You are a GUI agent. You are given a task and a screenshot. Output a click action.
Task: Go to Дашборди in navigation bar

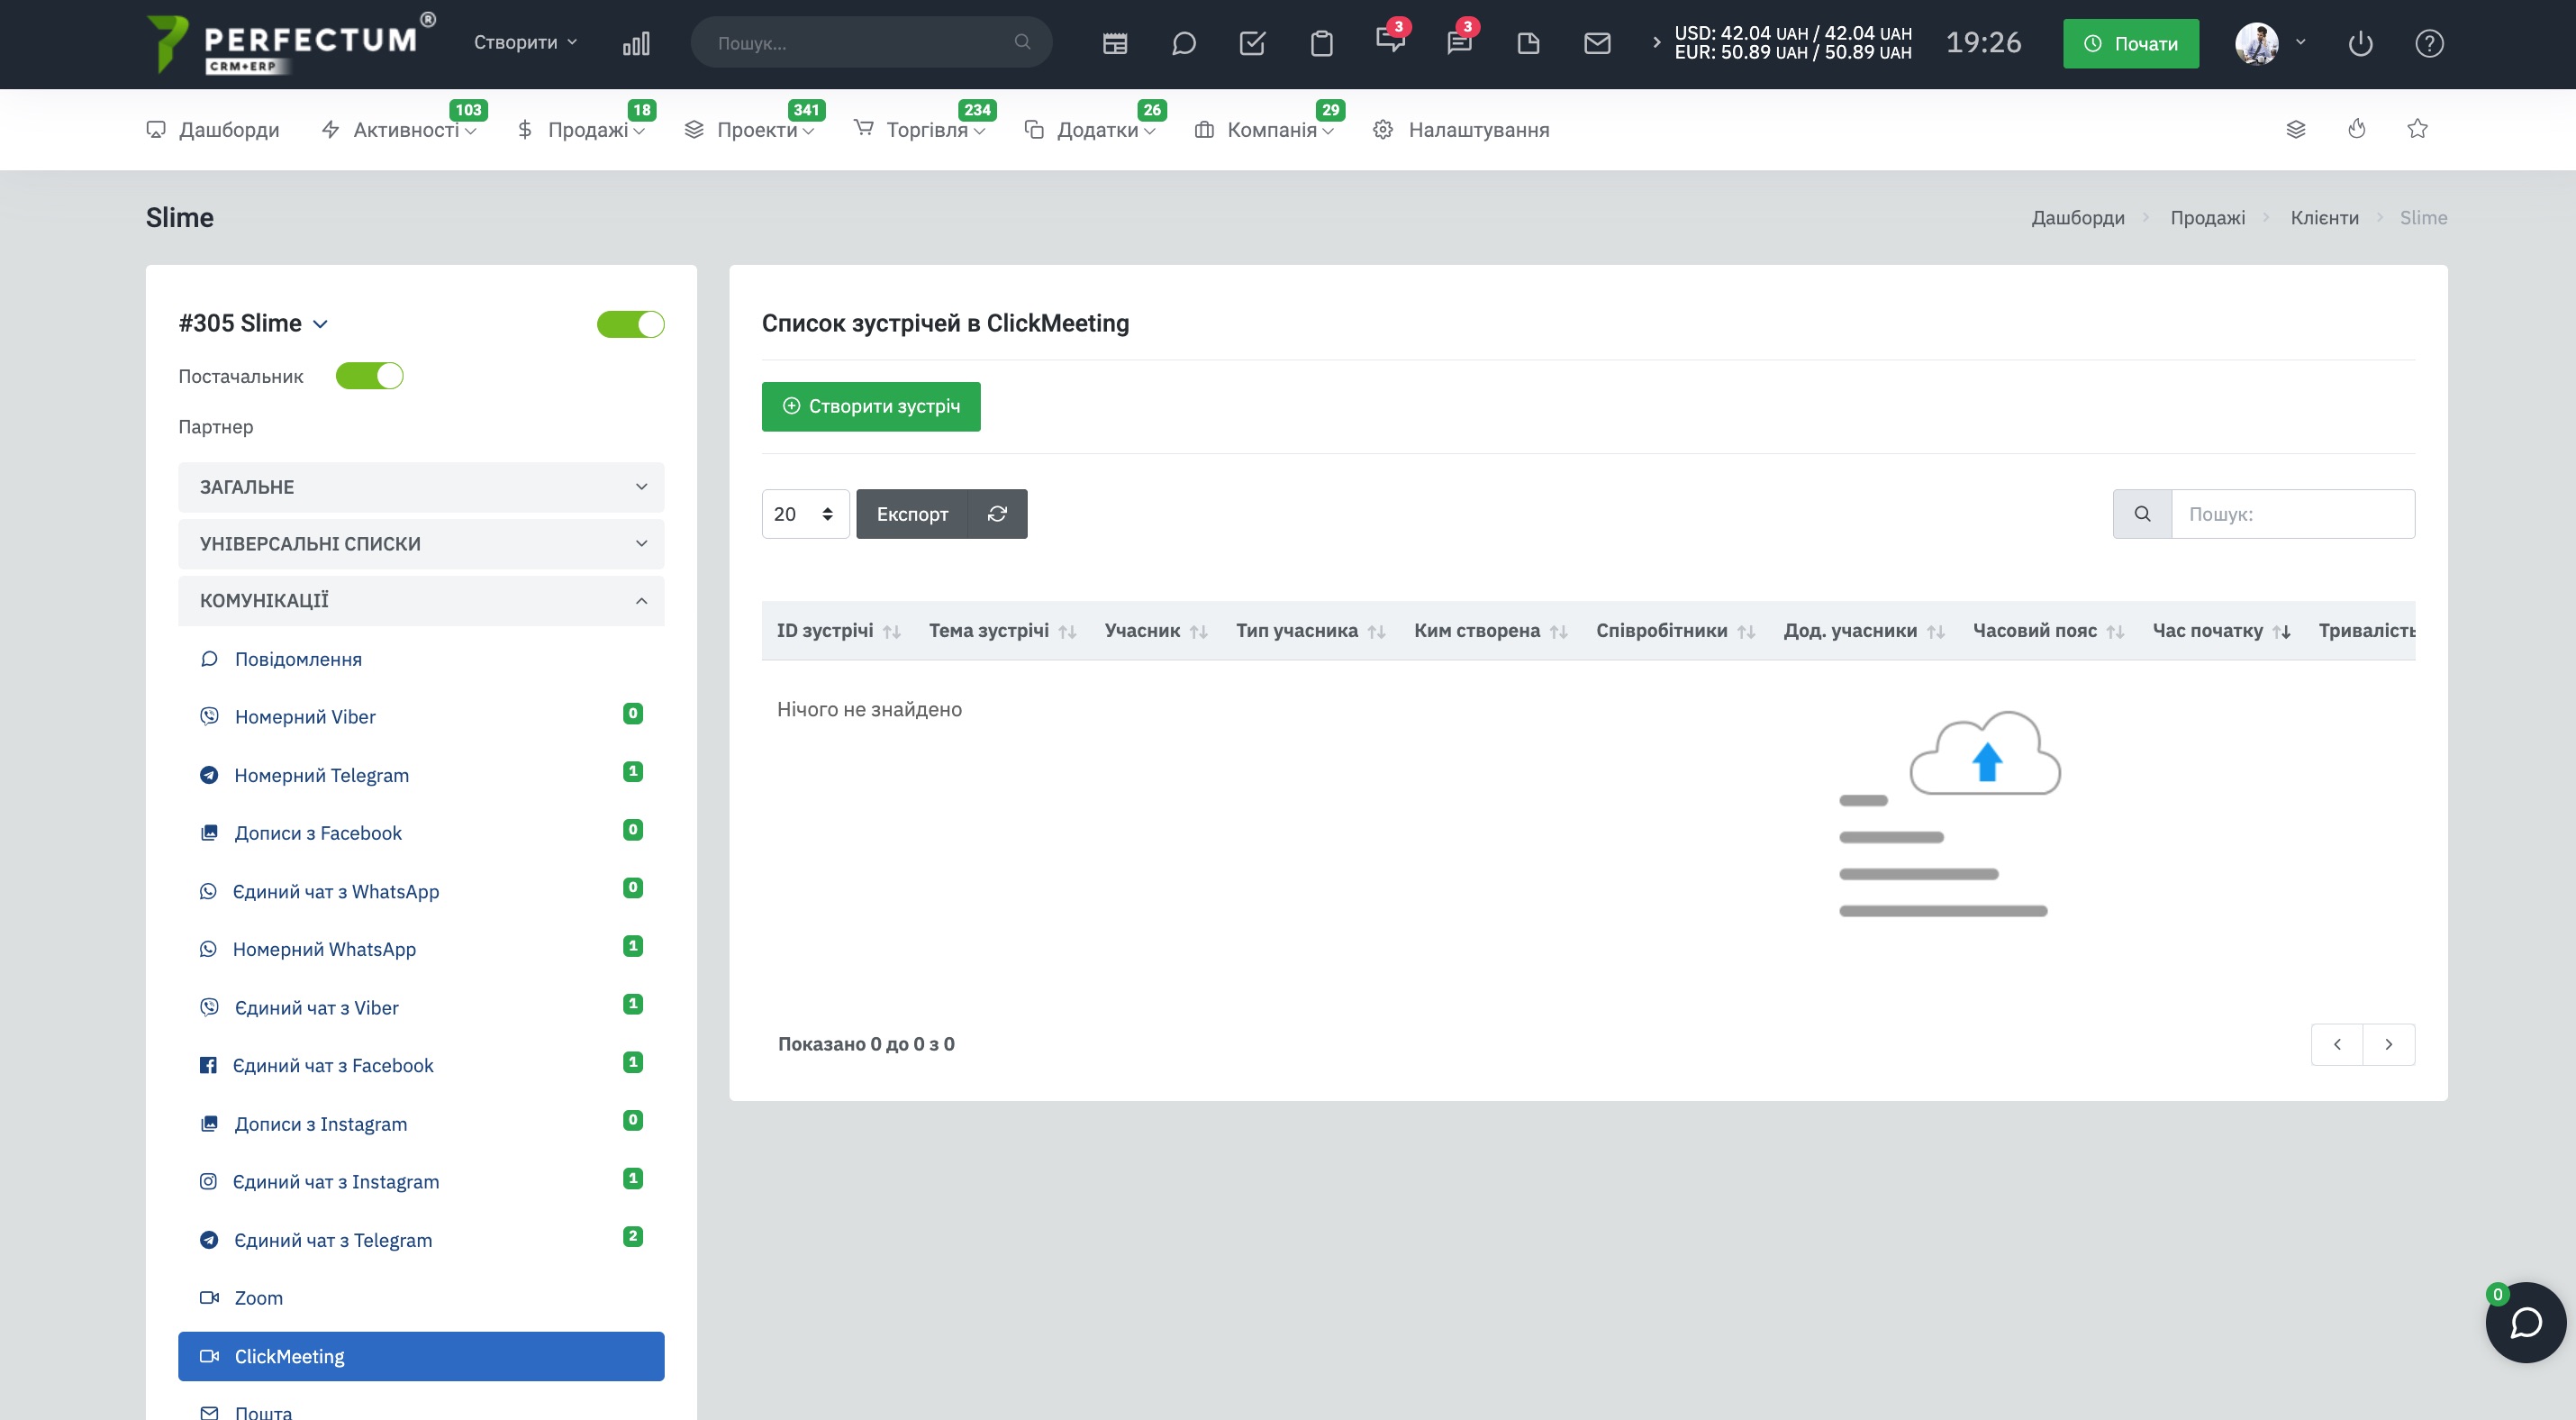[x=213, y=130]
